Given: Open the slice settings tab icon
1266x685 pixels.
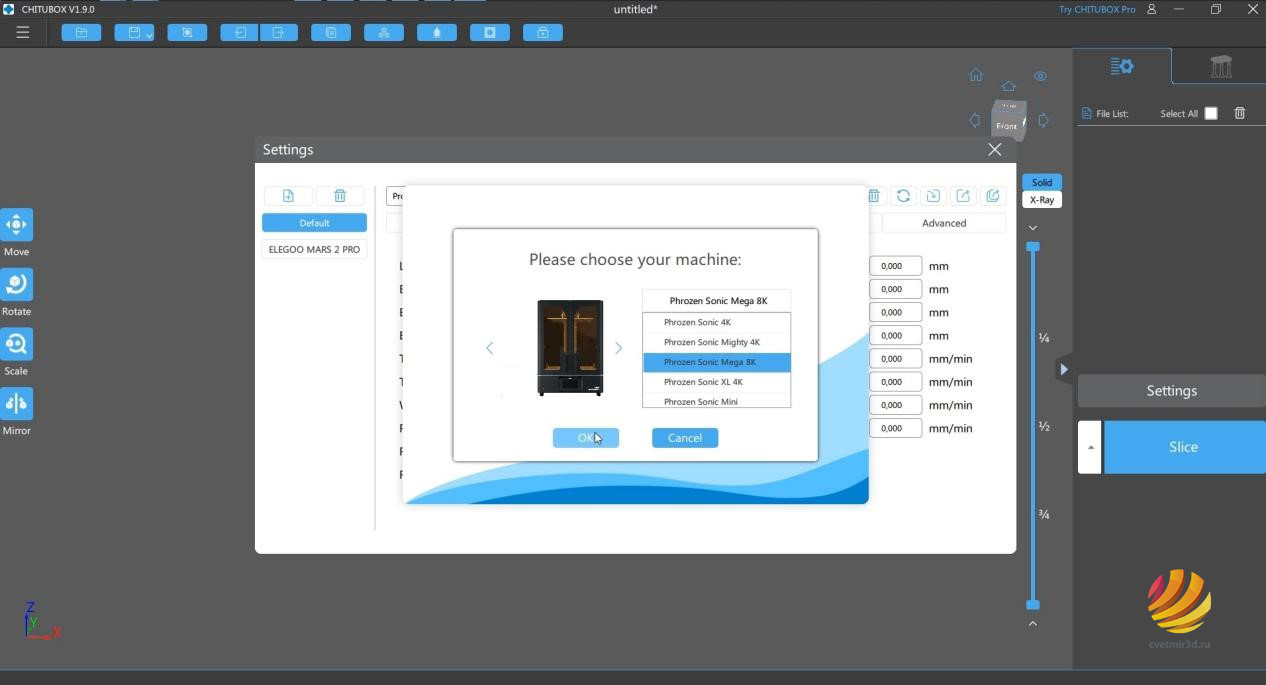Looking at the screenshot, I should tap(1122, 66).
